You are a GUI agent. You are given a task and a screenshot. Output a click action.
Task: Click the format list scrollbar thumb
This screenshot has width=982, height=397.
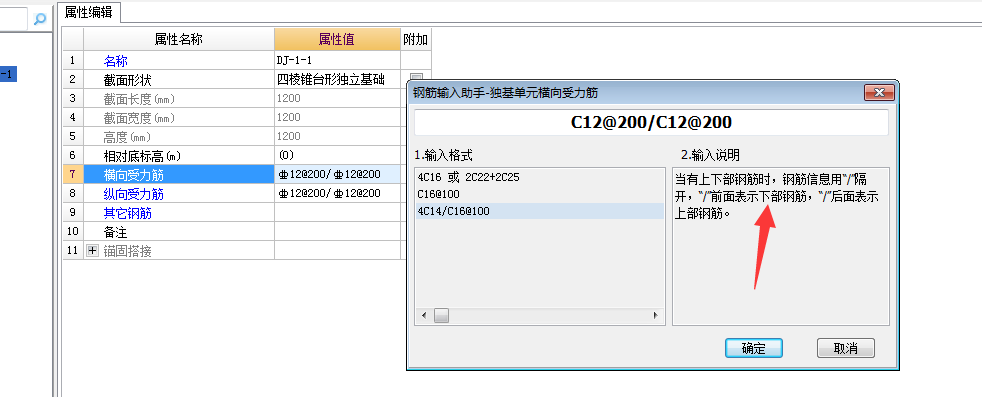tap(442, 316)
